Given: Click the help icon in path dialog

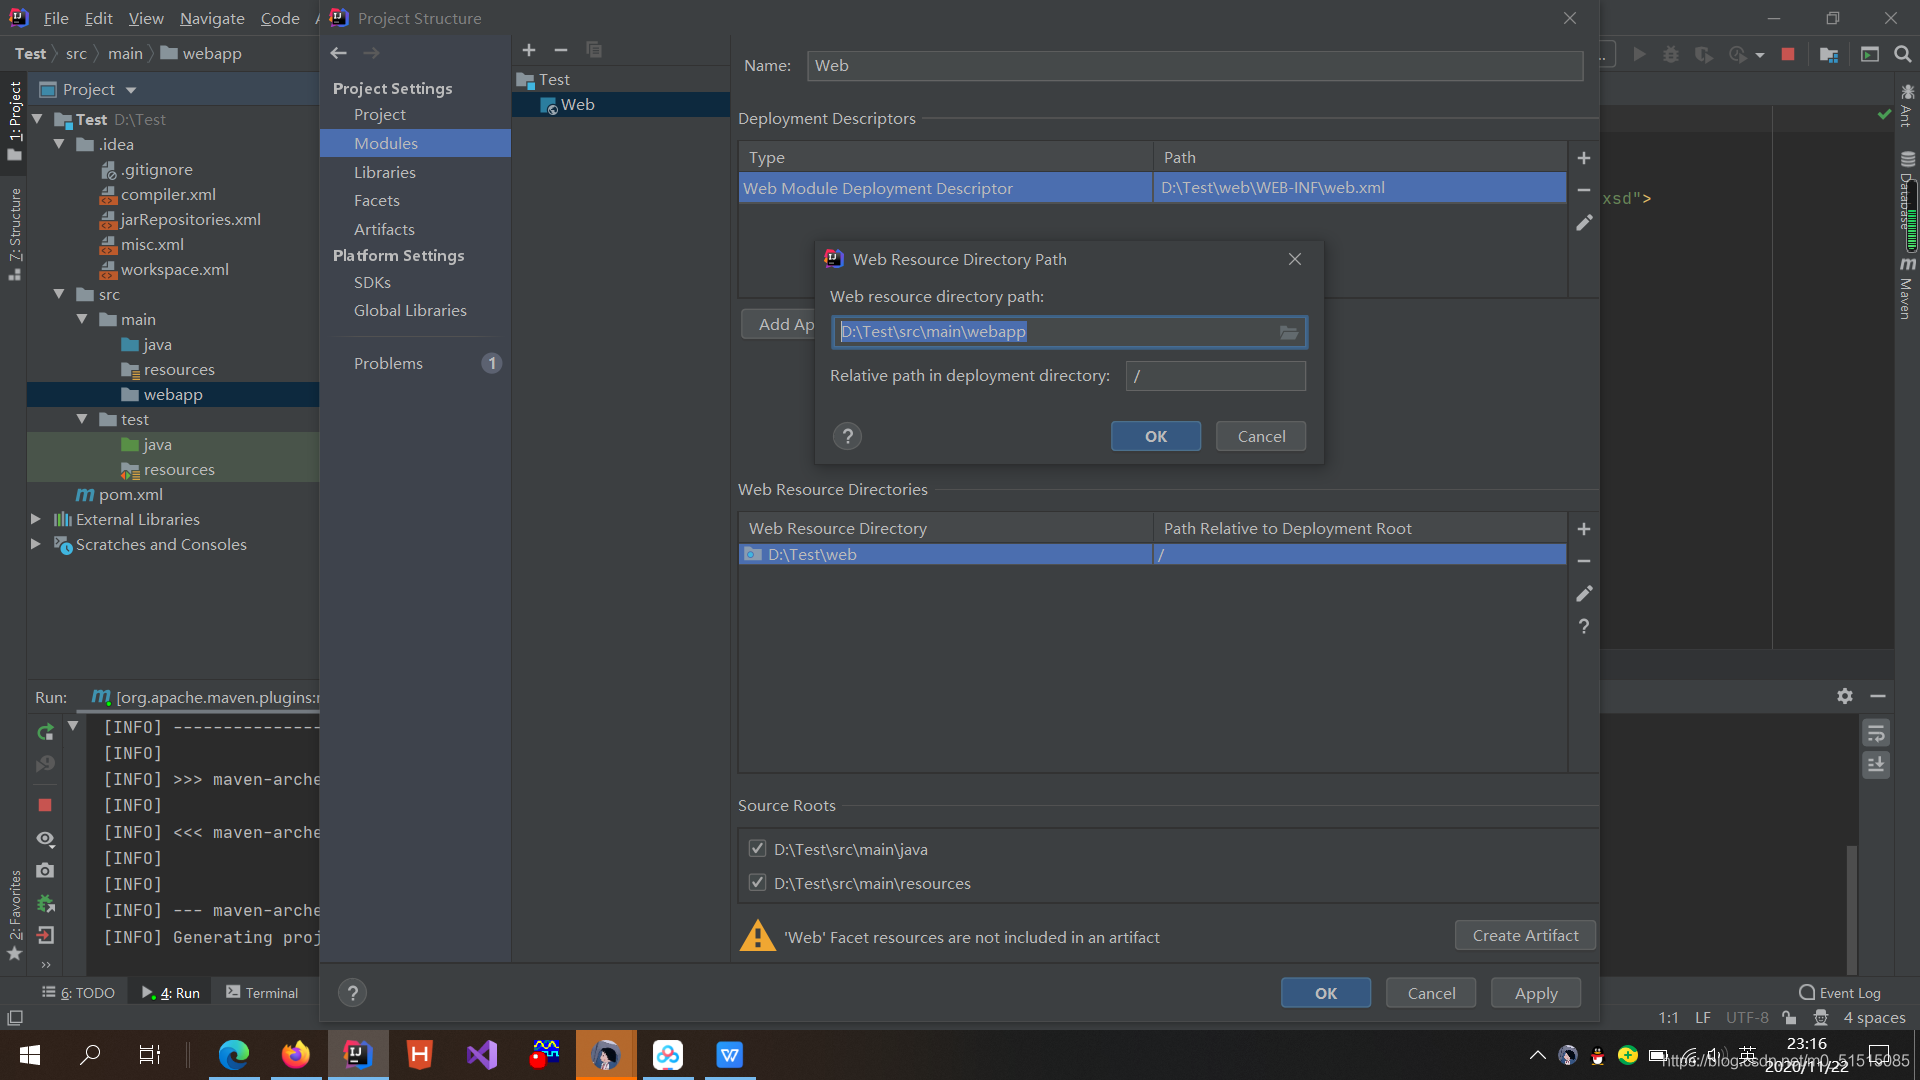Looking at the screenshot, I should 847,436.
